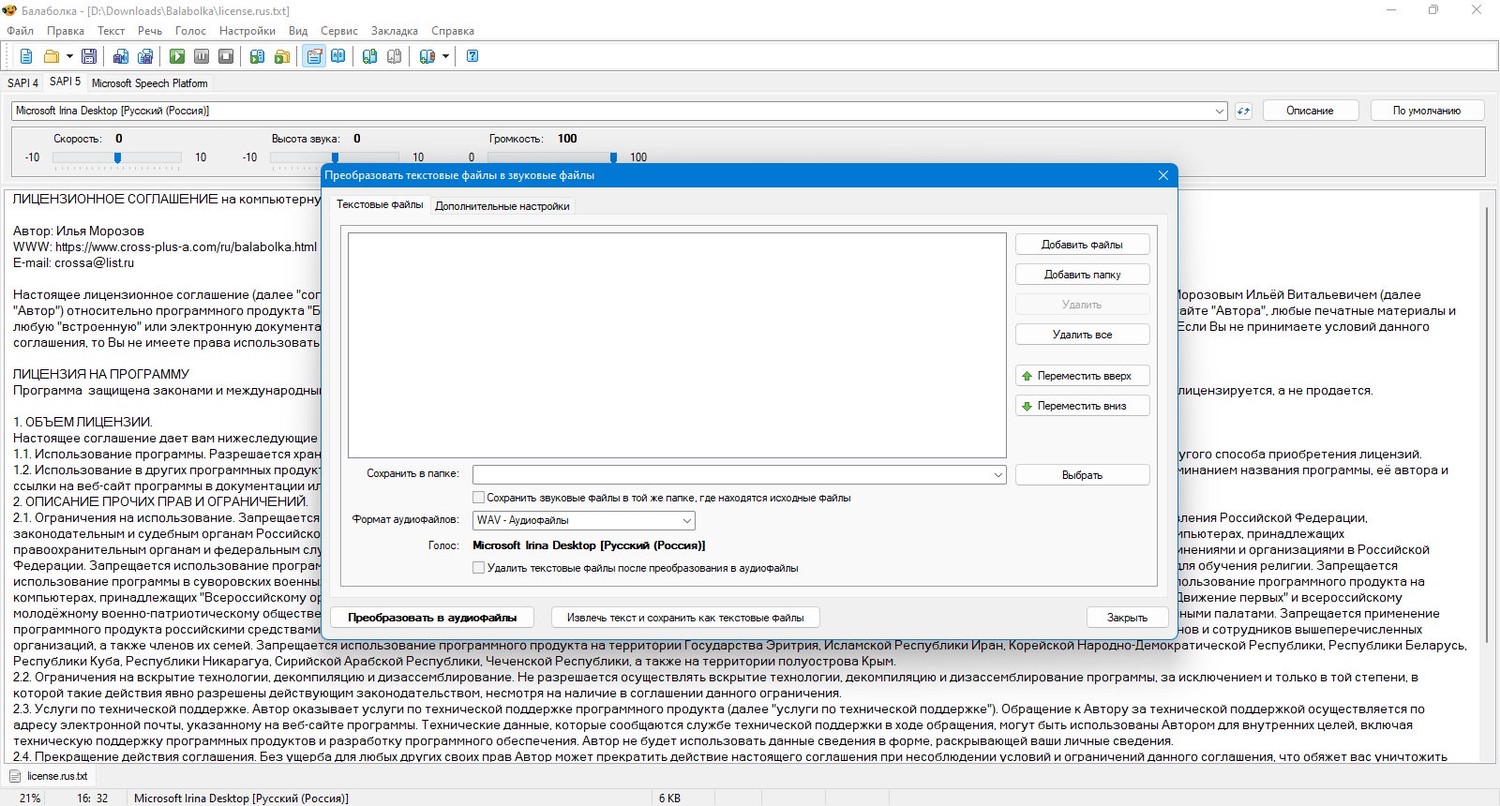The image size is (1500, 806).
Task: Close the convert text files dialog
Action: 1163,175
